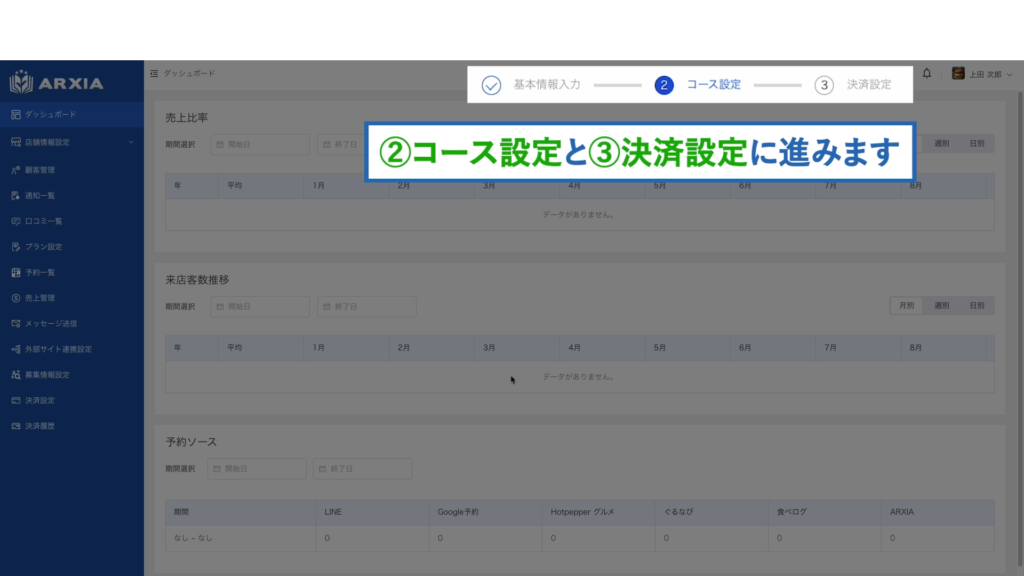The image size is (1024, 576).
Task: Click the 予約ソース 開始日 date field
Action: [x=257, y=468]
